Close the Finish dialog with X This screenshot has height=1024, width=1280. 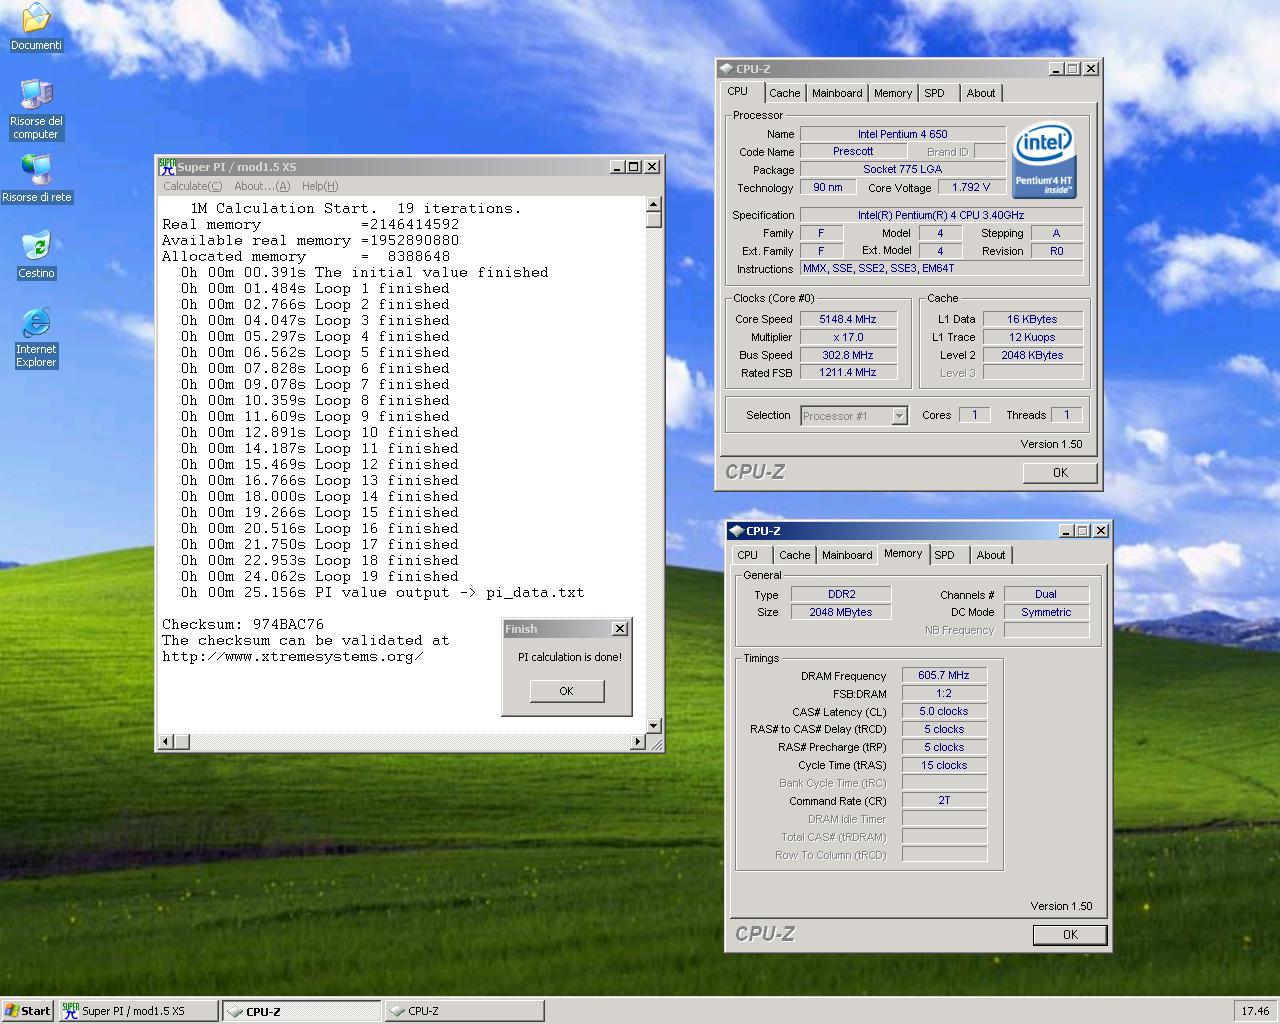click(620, 629)
